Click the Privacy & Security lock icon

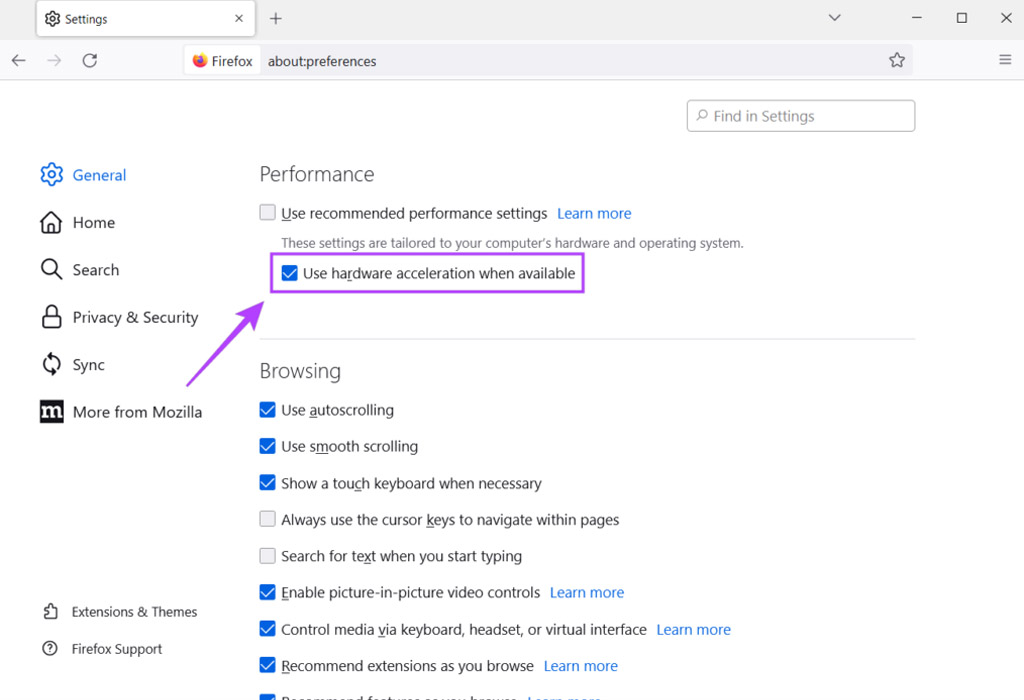52,317
